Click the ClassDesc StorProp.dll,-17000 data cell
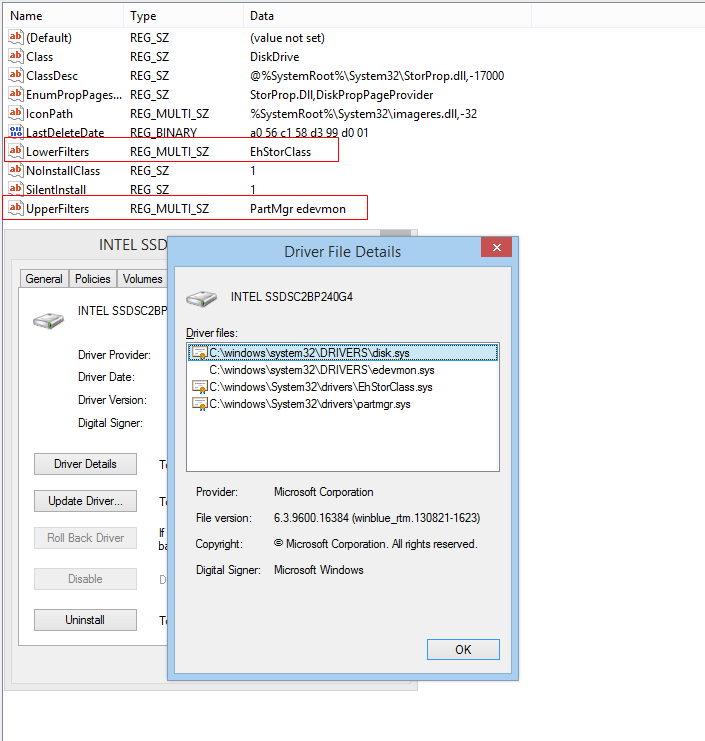The image size is (705, 741). pos(377,76)
